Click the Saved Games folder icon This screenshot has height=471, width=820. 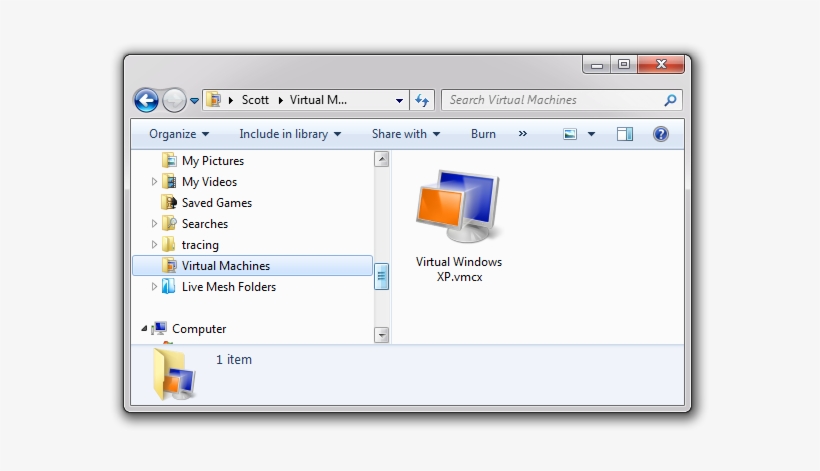point(169,202)
